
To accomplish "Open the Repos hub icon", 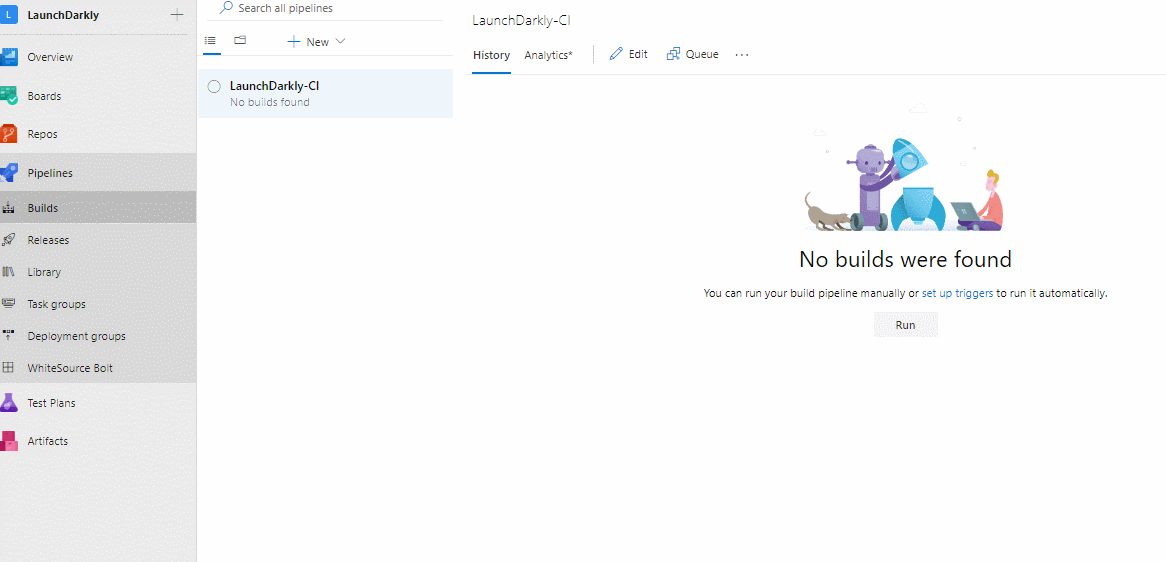I will click(x=8, y=135).
